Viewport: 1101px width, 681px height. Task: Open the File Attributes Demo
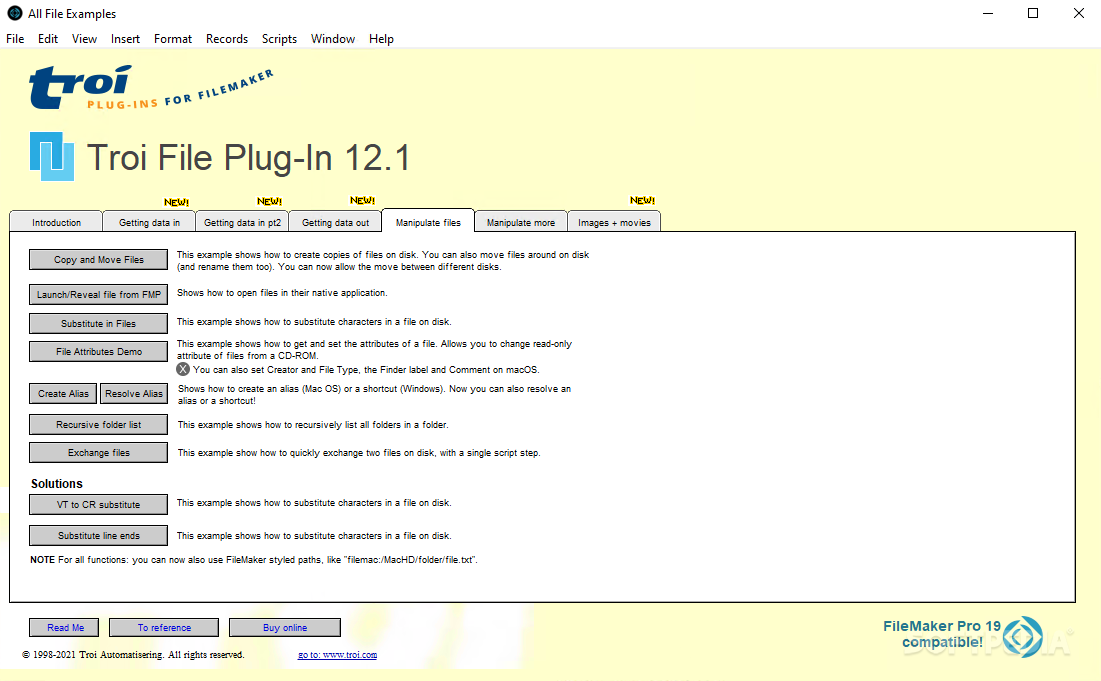pos(98,352)
